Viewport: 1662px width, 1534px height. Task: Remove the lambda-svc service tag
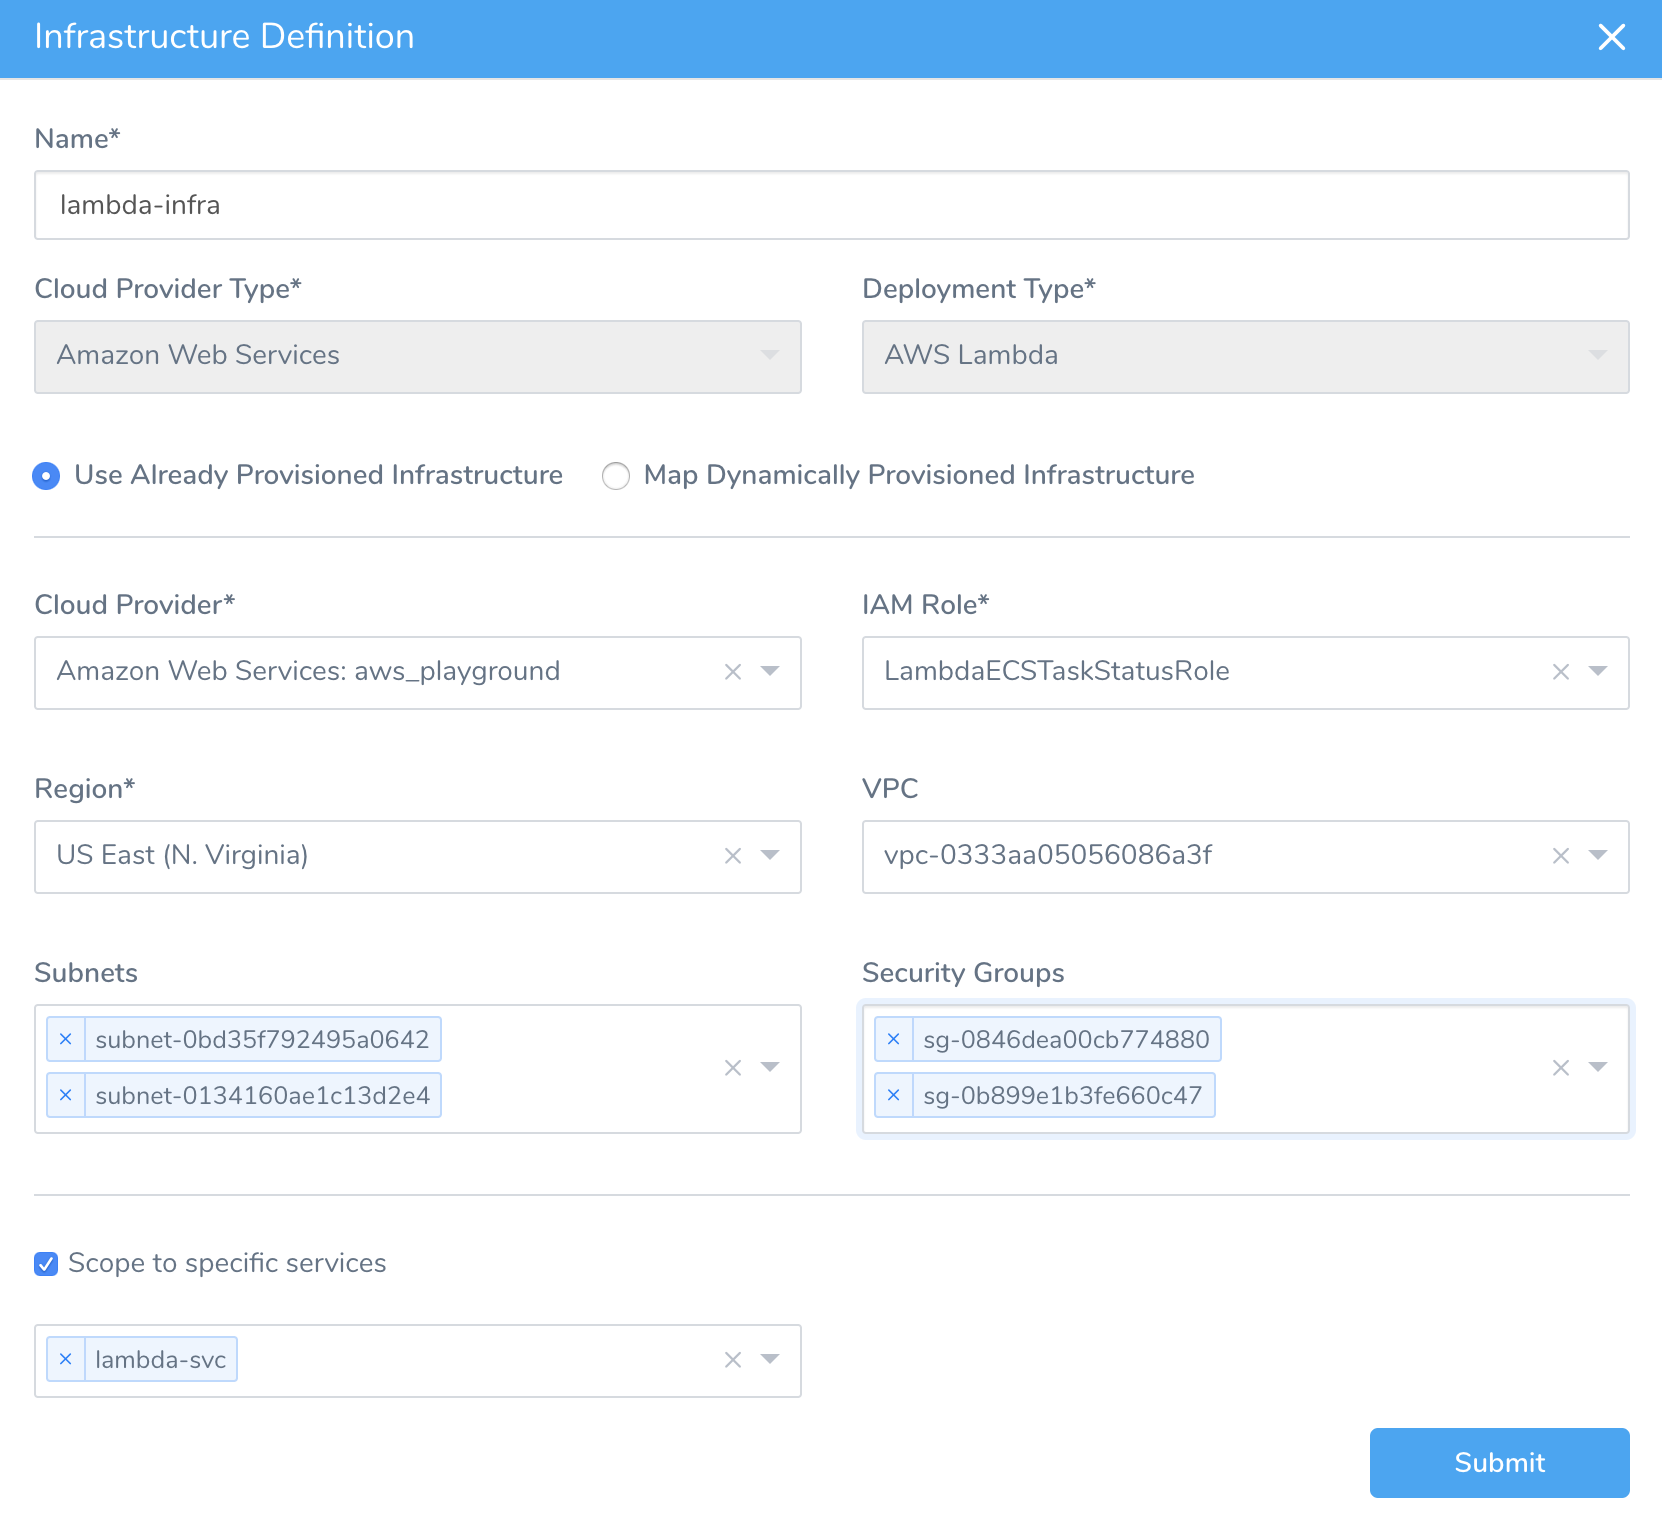66,1359
